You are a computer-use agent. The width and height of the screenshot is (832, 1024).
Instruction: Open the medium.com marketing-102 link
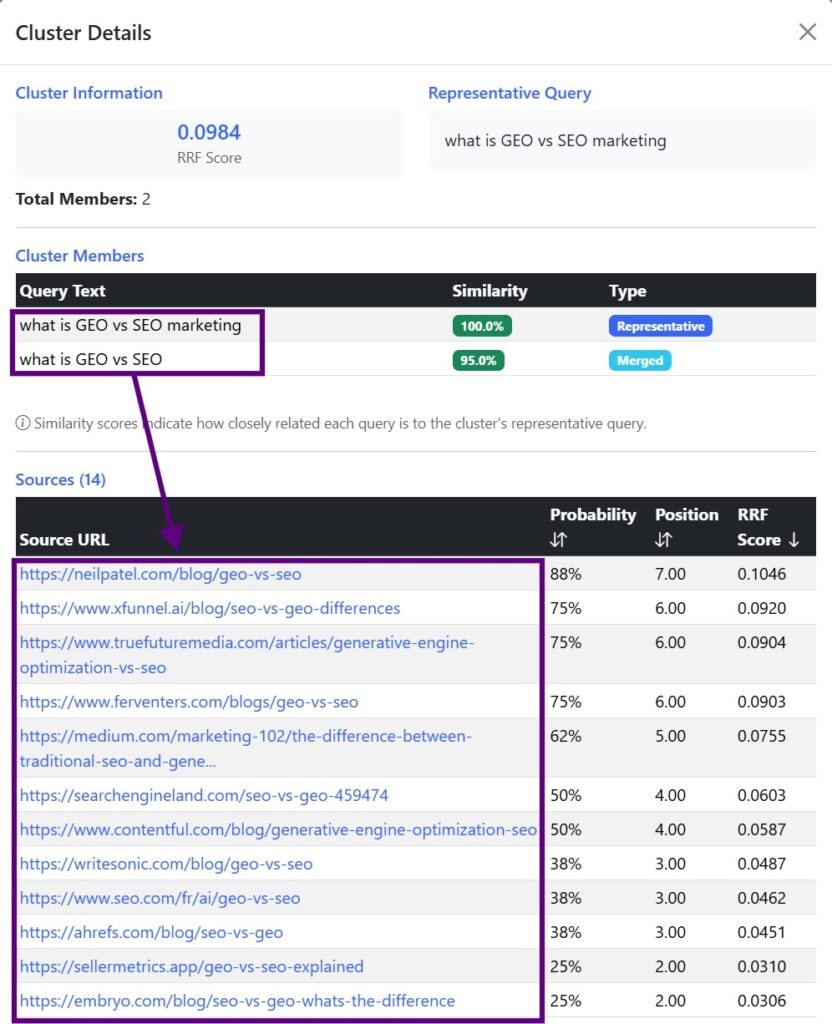tap(246, 748)
